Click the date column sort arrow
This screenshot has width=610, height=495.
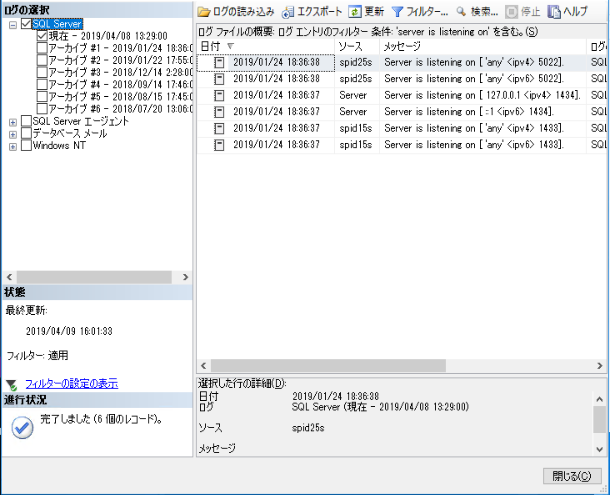click(230, 46)
